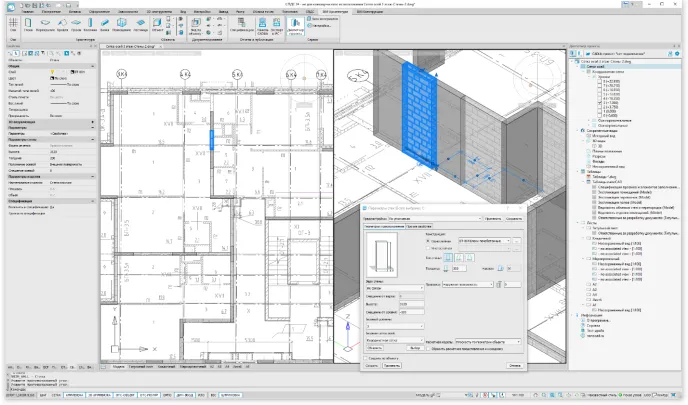
Task: Check the bottom-left checkbox in wall dialog
Action: (x=367, y=357)
